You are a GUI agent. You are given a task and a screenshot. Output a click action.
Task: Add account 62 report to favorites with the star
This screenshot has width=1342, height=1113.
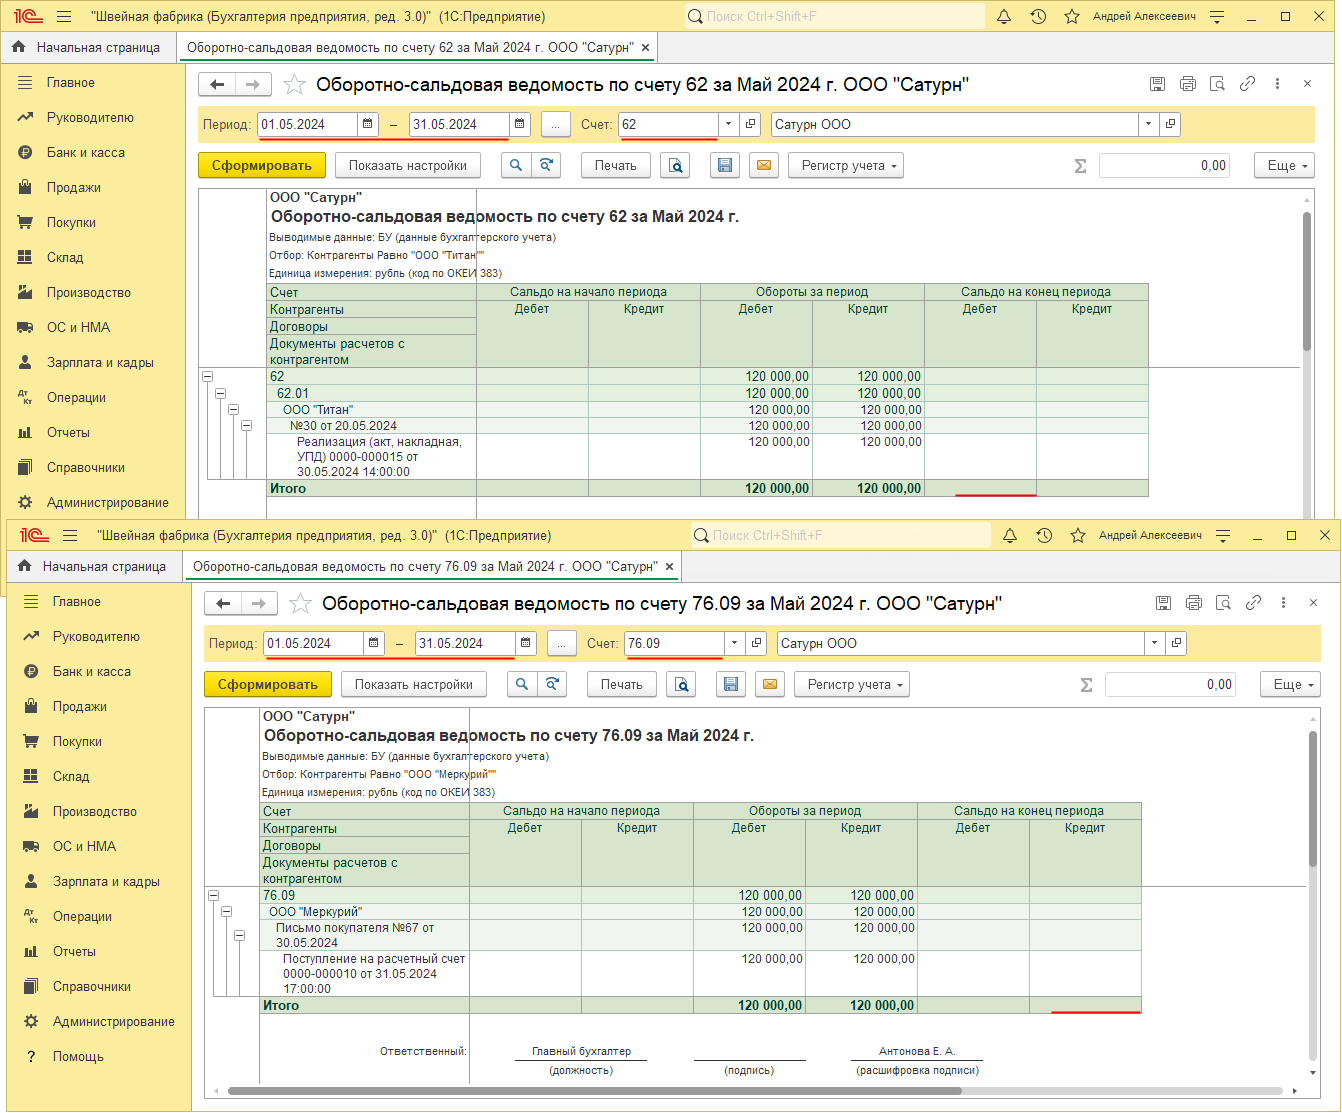294,85
